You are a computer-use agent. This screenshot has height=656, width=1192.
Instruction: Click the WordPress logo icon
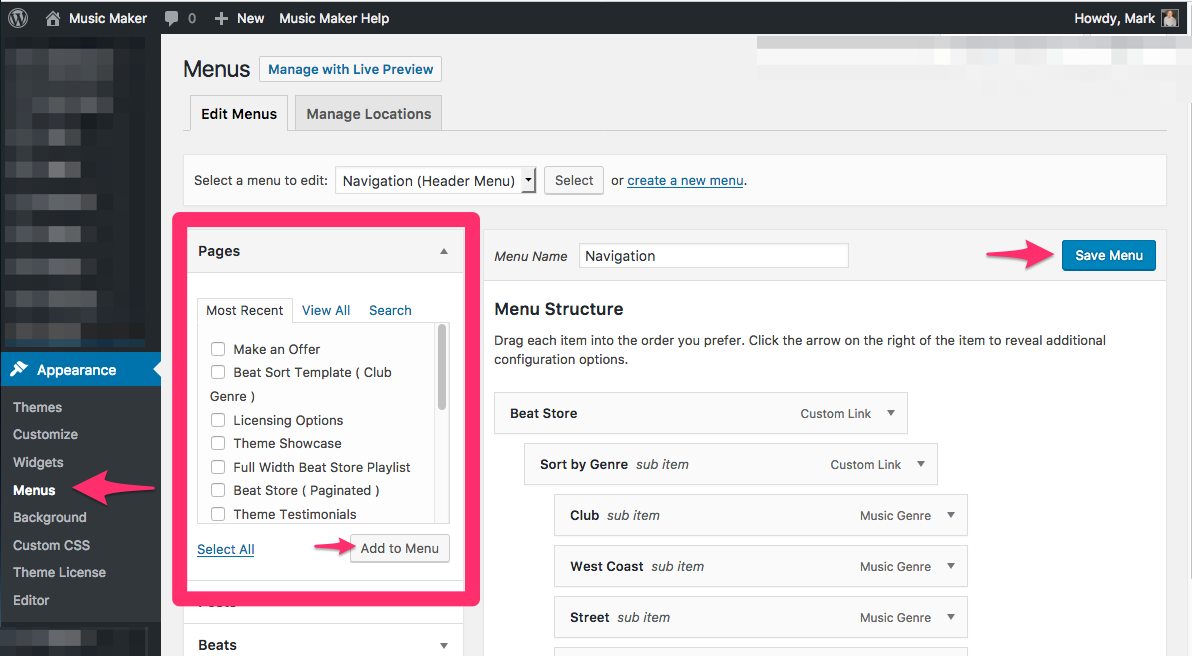pos(18,18)
